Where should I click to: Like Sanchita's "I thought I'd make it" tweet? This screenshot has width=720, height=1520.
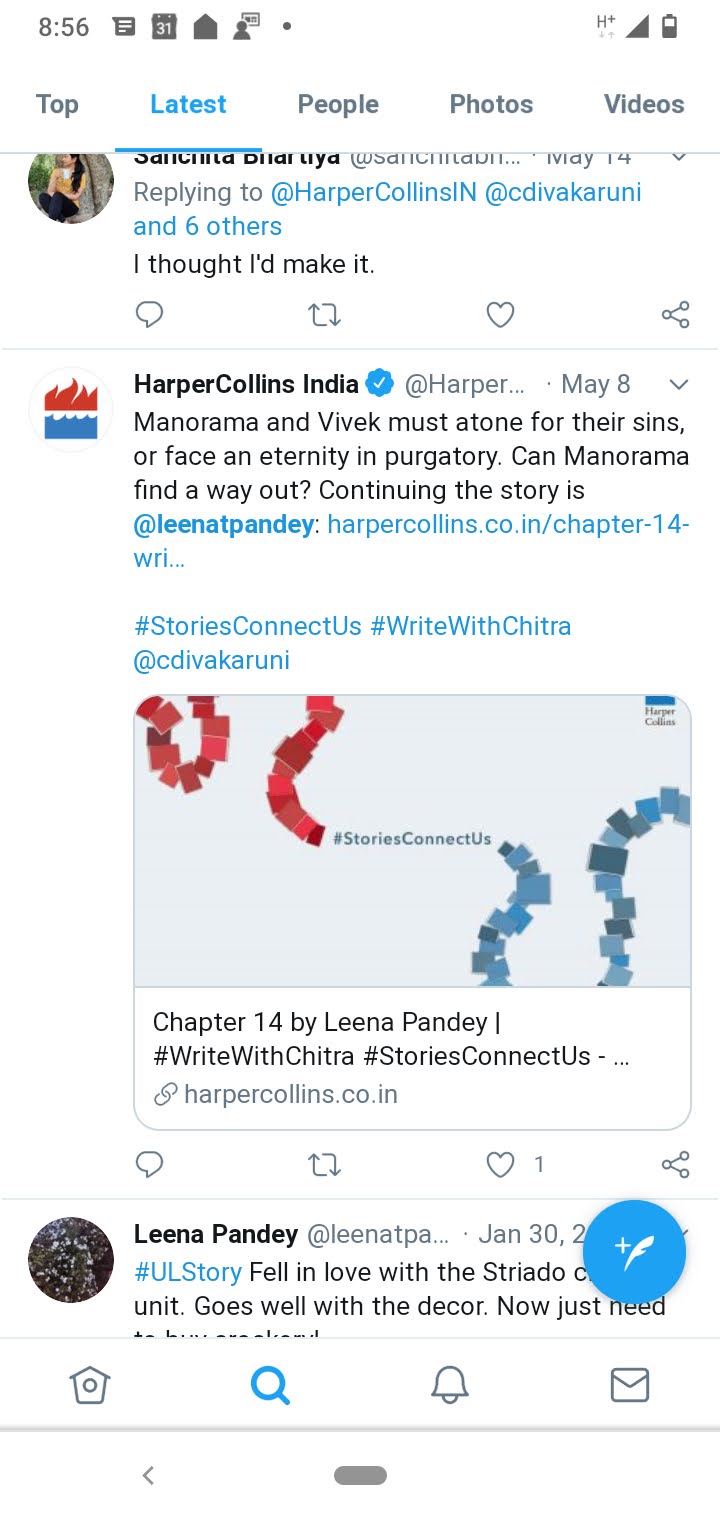(500, 315)
